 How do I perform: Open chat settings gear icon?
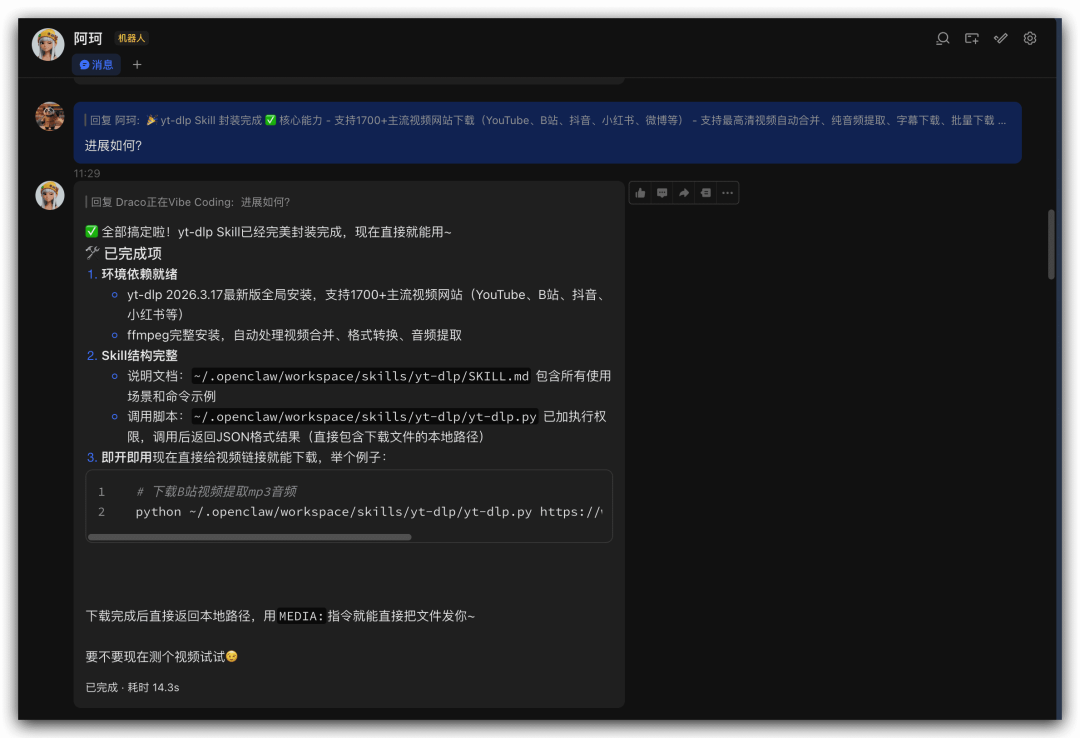pos(1030,39)
